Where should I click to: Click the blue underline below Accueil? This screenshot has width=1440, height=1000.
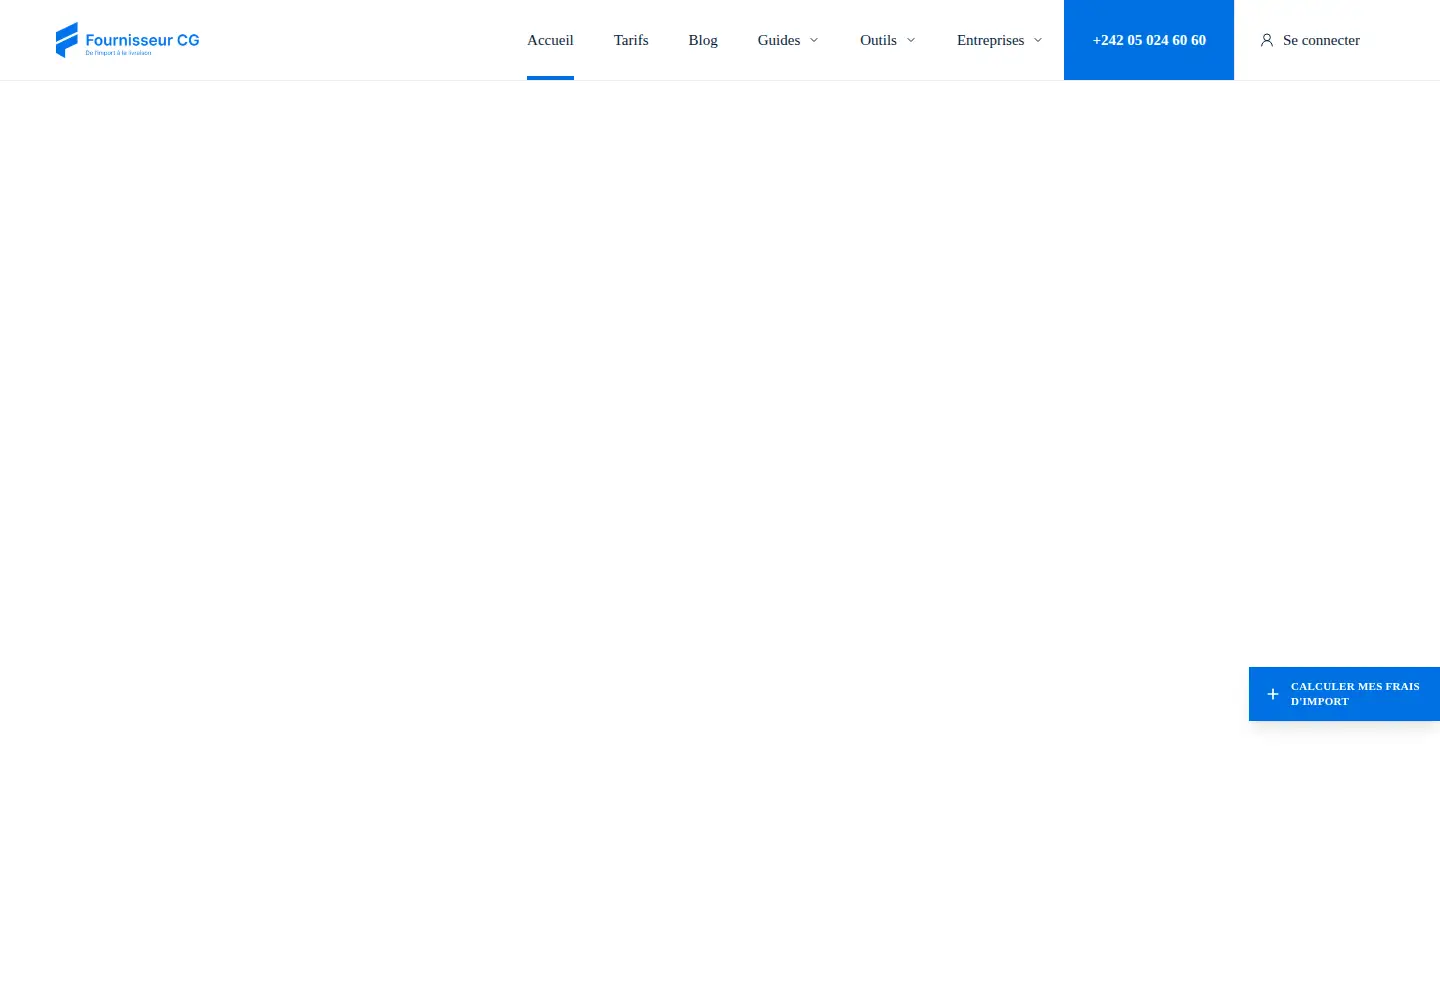(550, 78)
